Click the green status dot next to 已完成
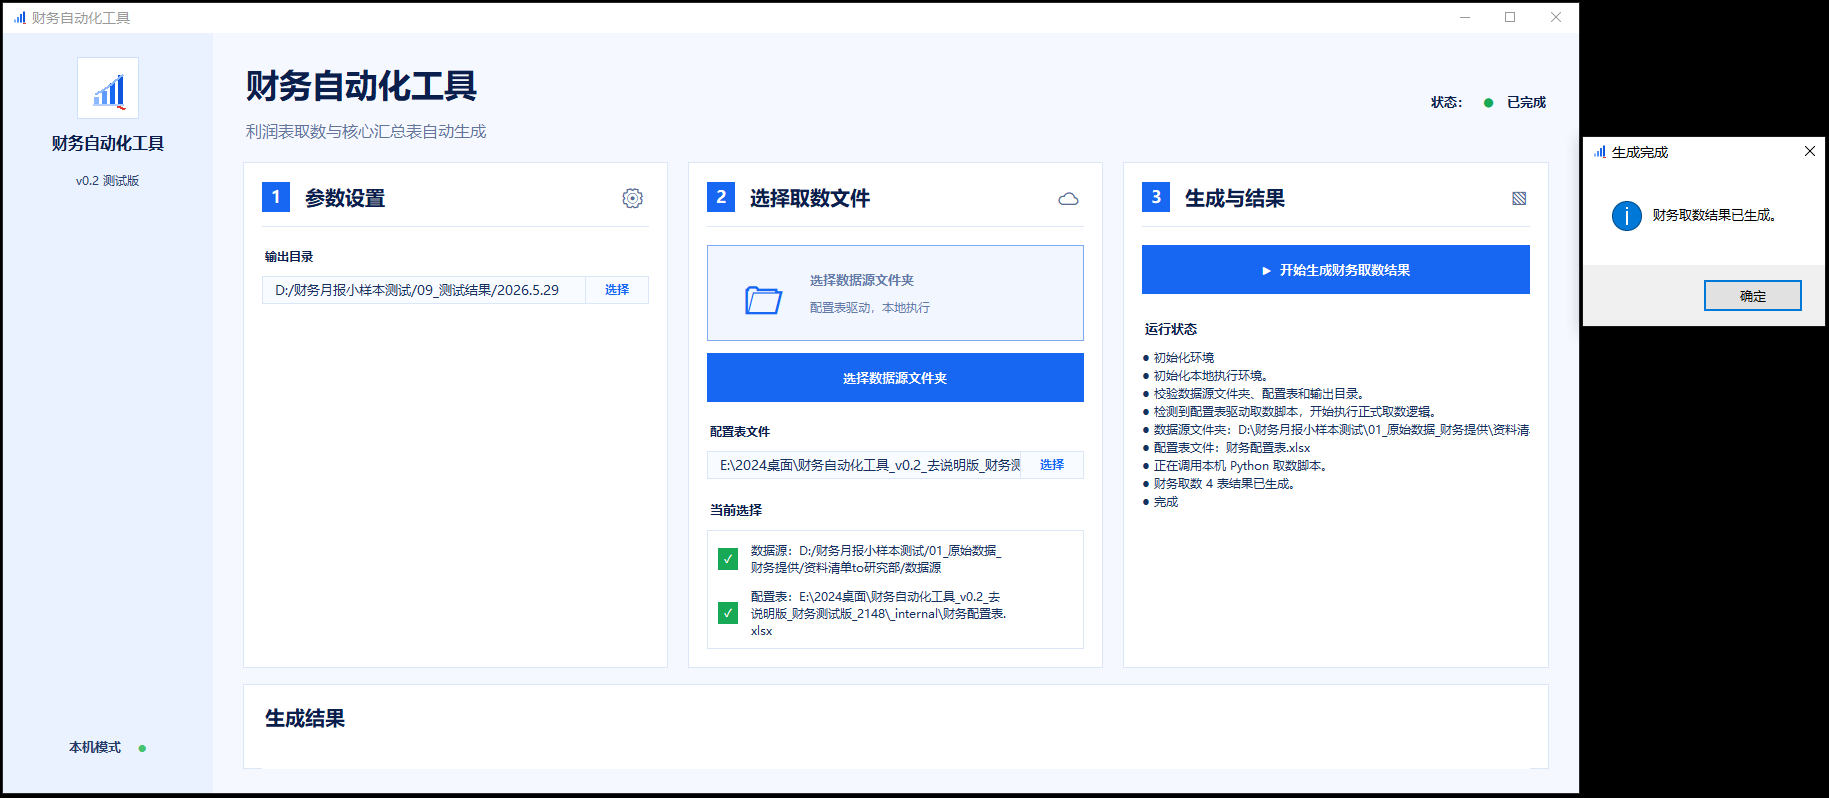 tap(1488, 103)
